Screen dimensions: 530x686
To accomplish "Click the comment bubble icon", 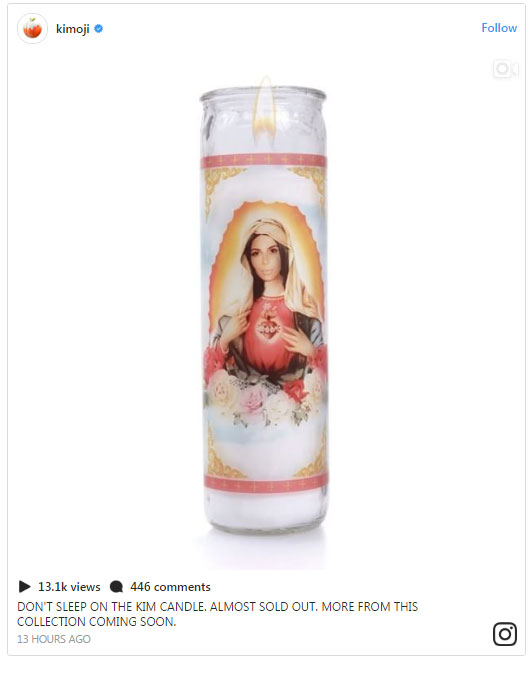I will pos(116,587).
